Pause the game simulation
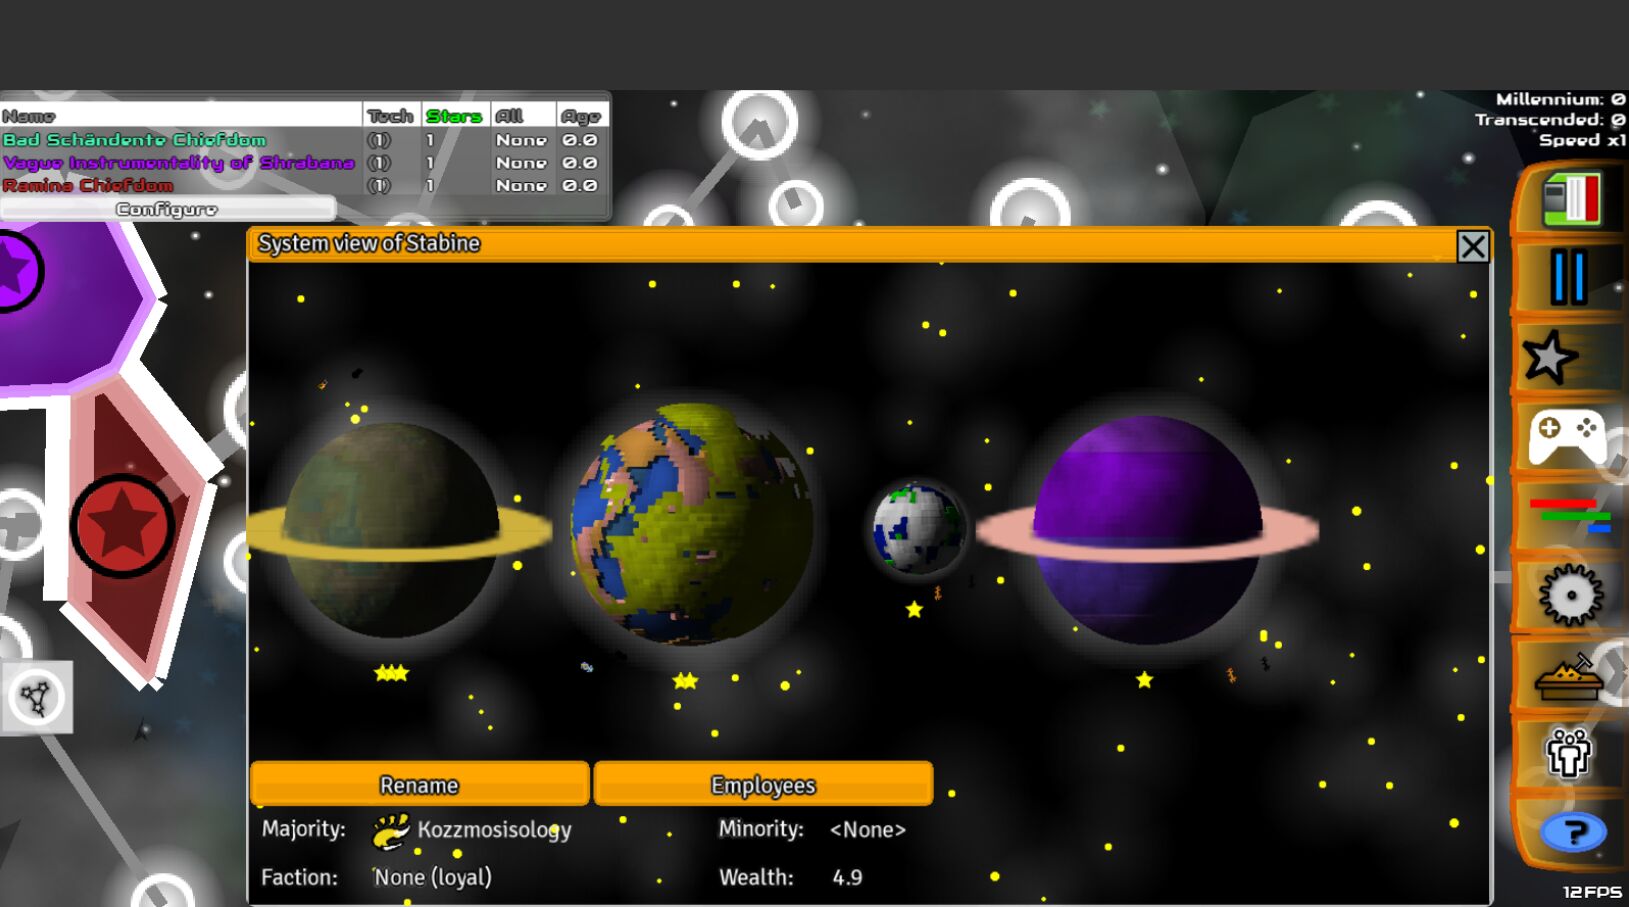Viewport: 1629px width, 907px height. click(x=1568, y=277)
